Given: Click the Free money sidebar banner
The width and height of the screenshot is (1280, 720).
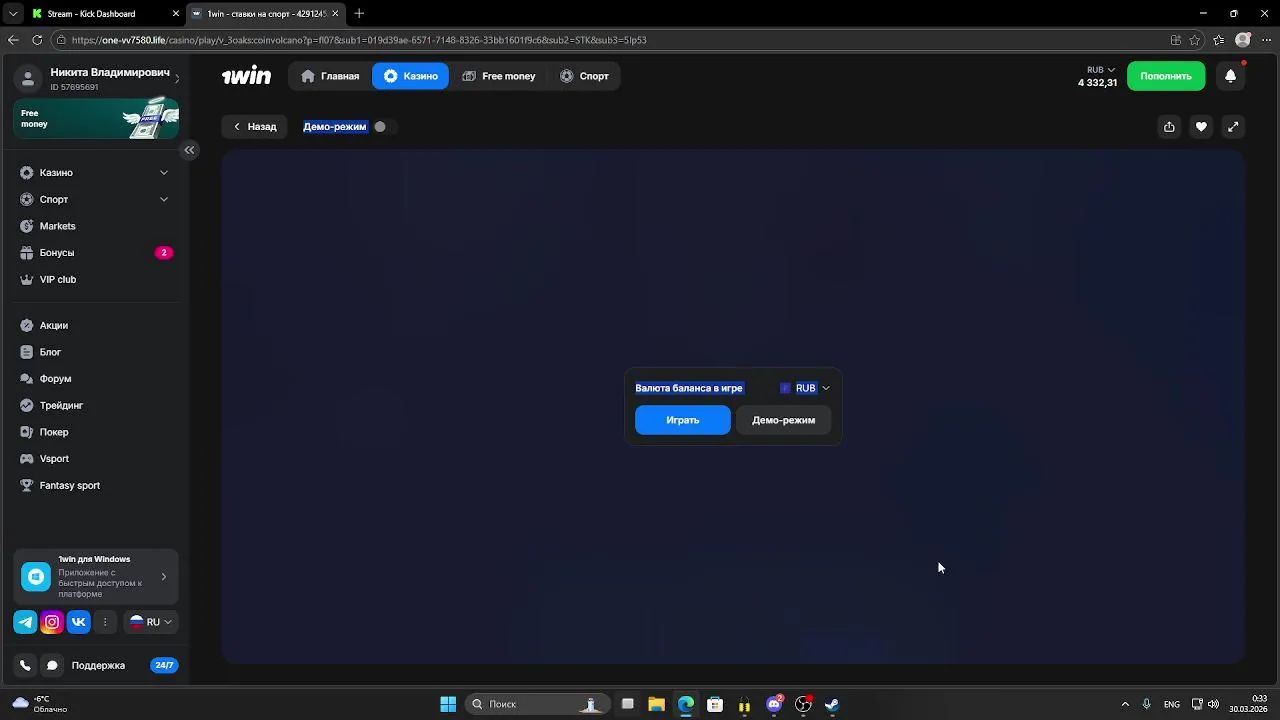Looking at the screenshot, I should 96,118.
